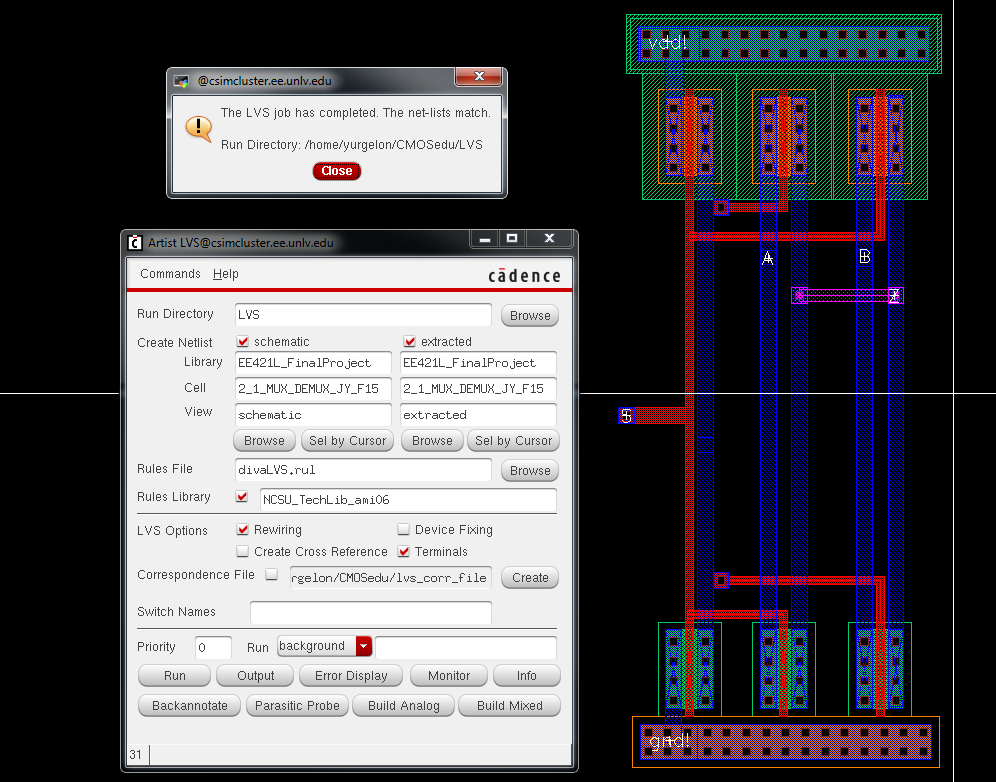This screenshot has width=996, height=782.
Task: Click the Cadence logo in LVS window
Action: pyautogui.click(x=524, y=275)
